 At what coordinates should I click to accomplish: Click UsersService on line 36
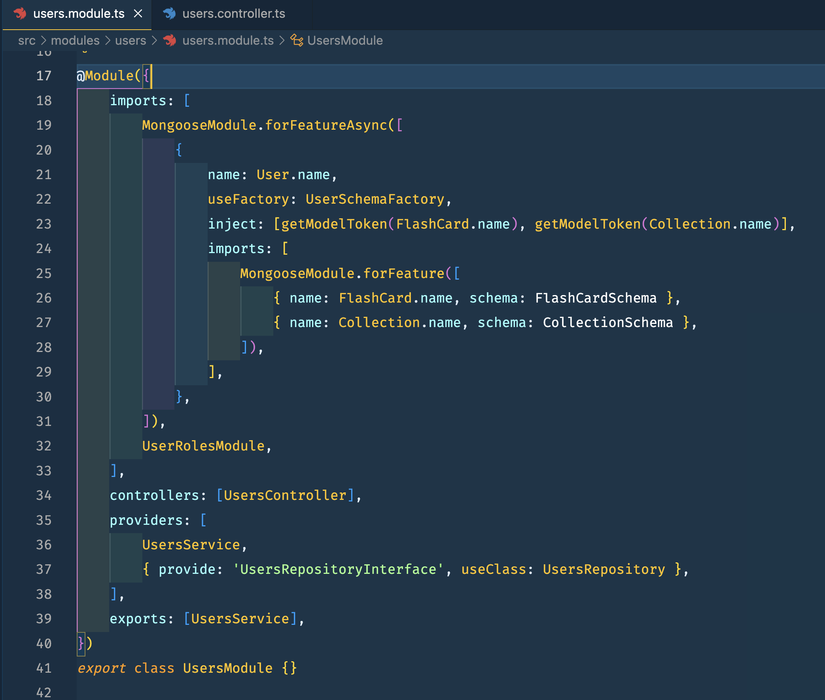point(191,545)
